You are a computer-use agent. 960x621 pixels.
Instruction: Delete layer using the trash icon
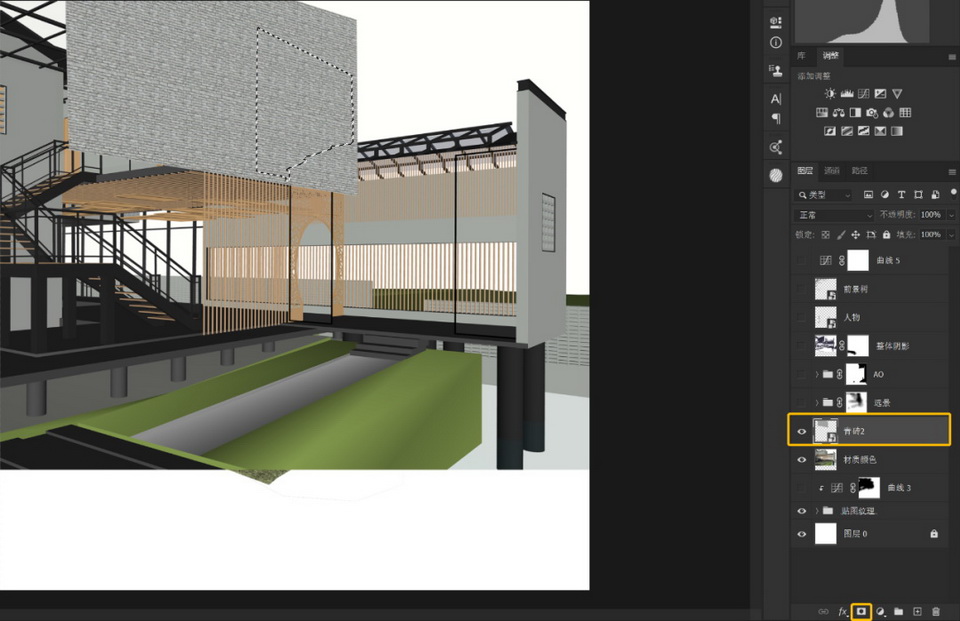click(936, 611)
